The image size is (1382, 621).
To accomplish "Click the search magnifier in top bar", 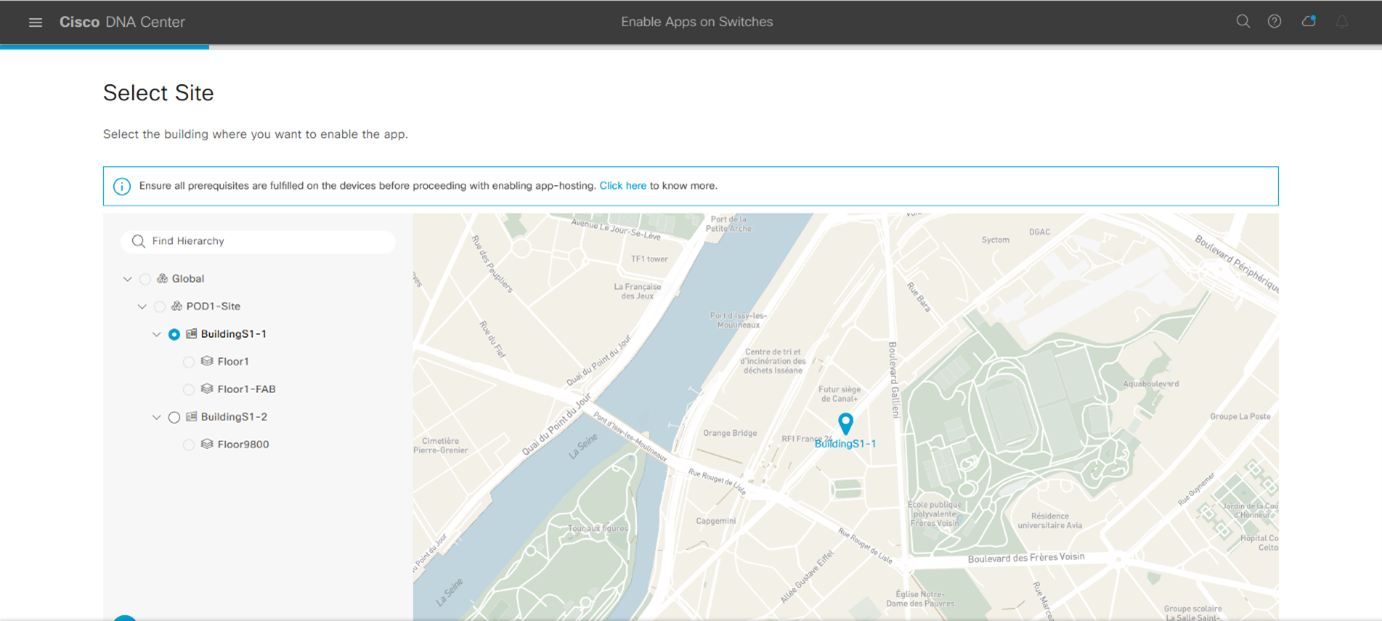I will pyautogui.click(x=1243, y=21).
